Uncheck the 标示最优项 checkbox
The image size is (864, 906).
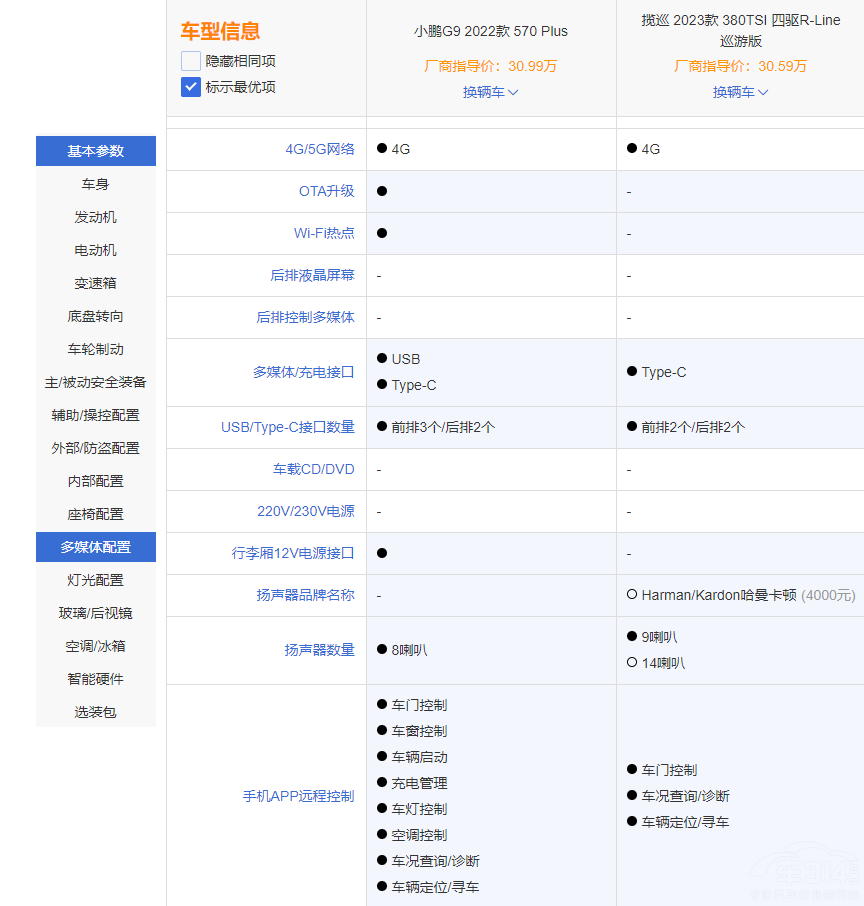191,87
